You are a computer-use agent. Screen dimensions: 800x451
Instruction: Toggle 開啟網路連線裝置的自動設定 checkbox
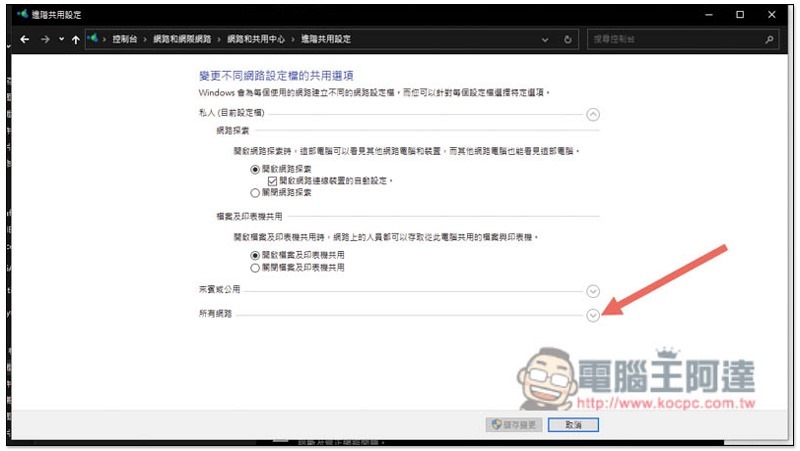272,181
